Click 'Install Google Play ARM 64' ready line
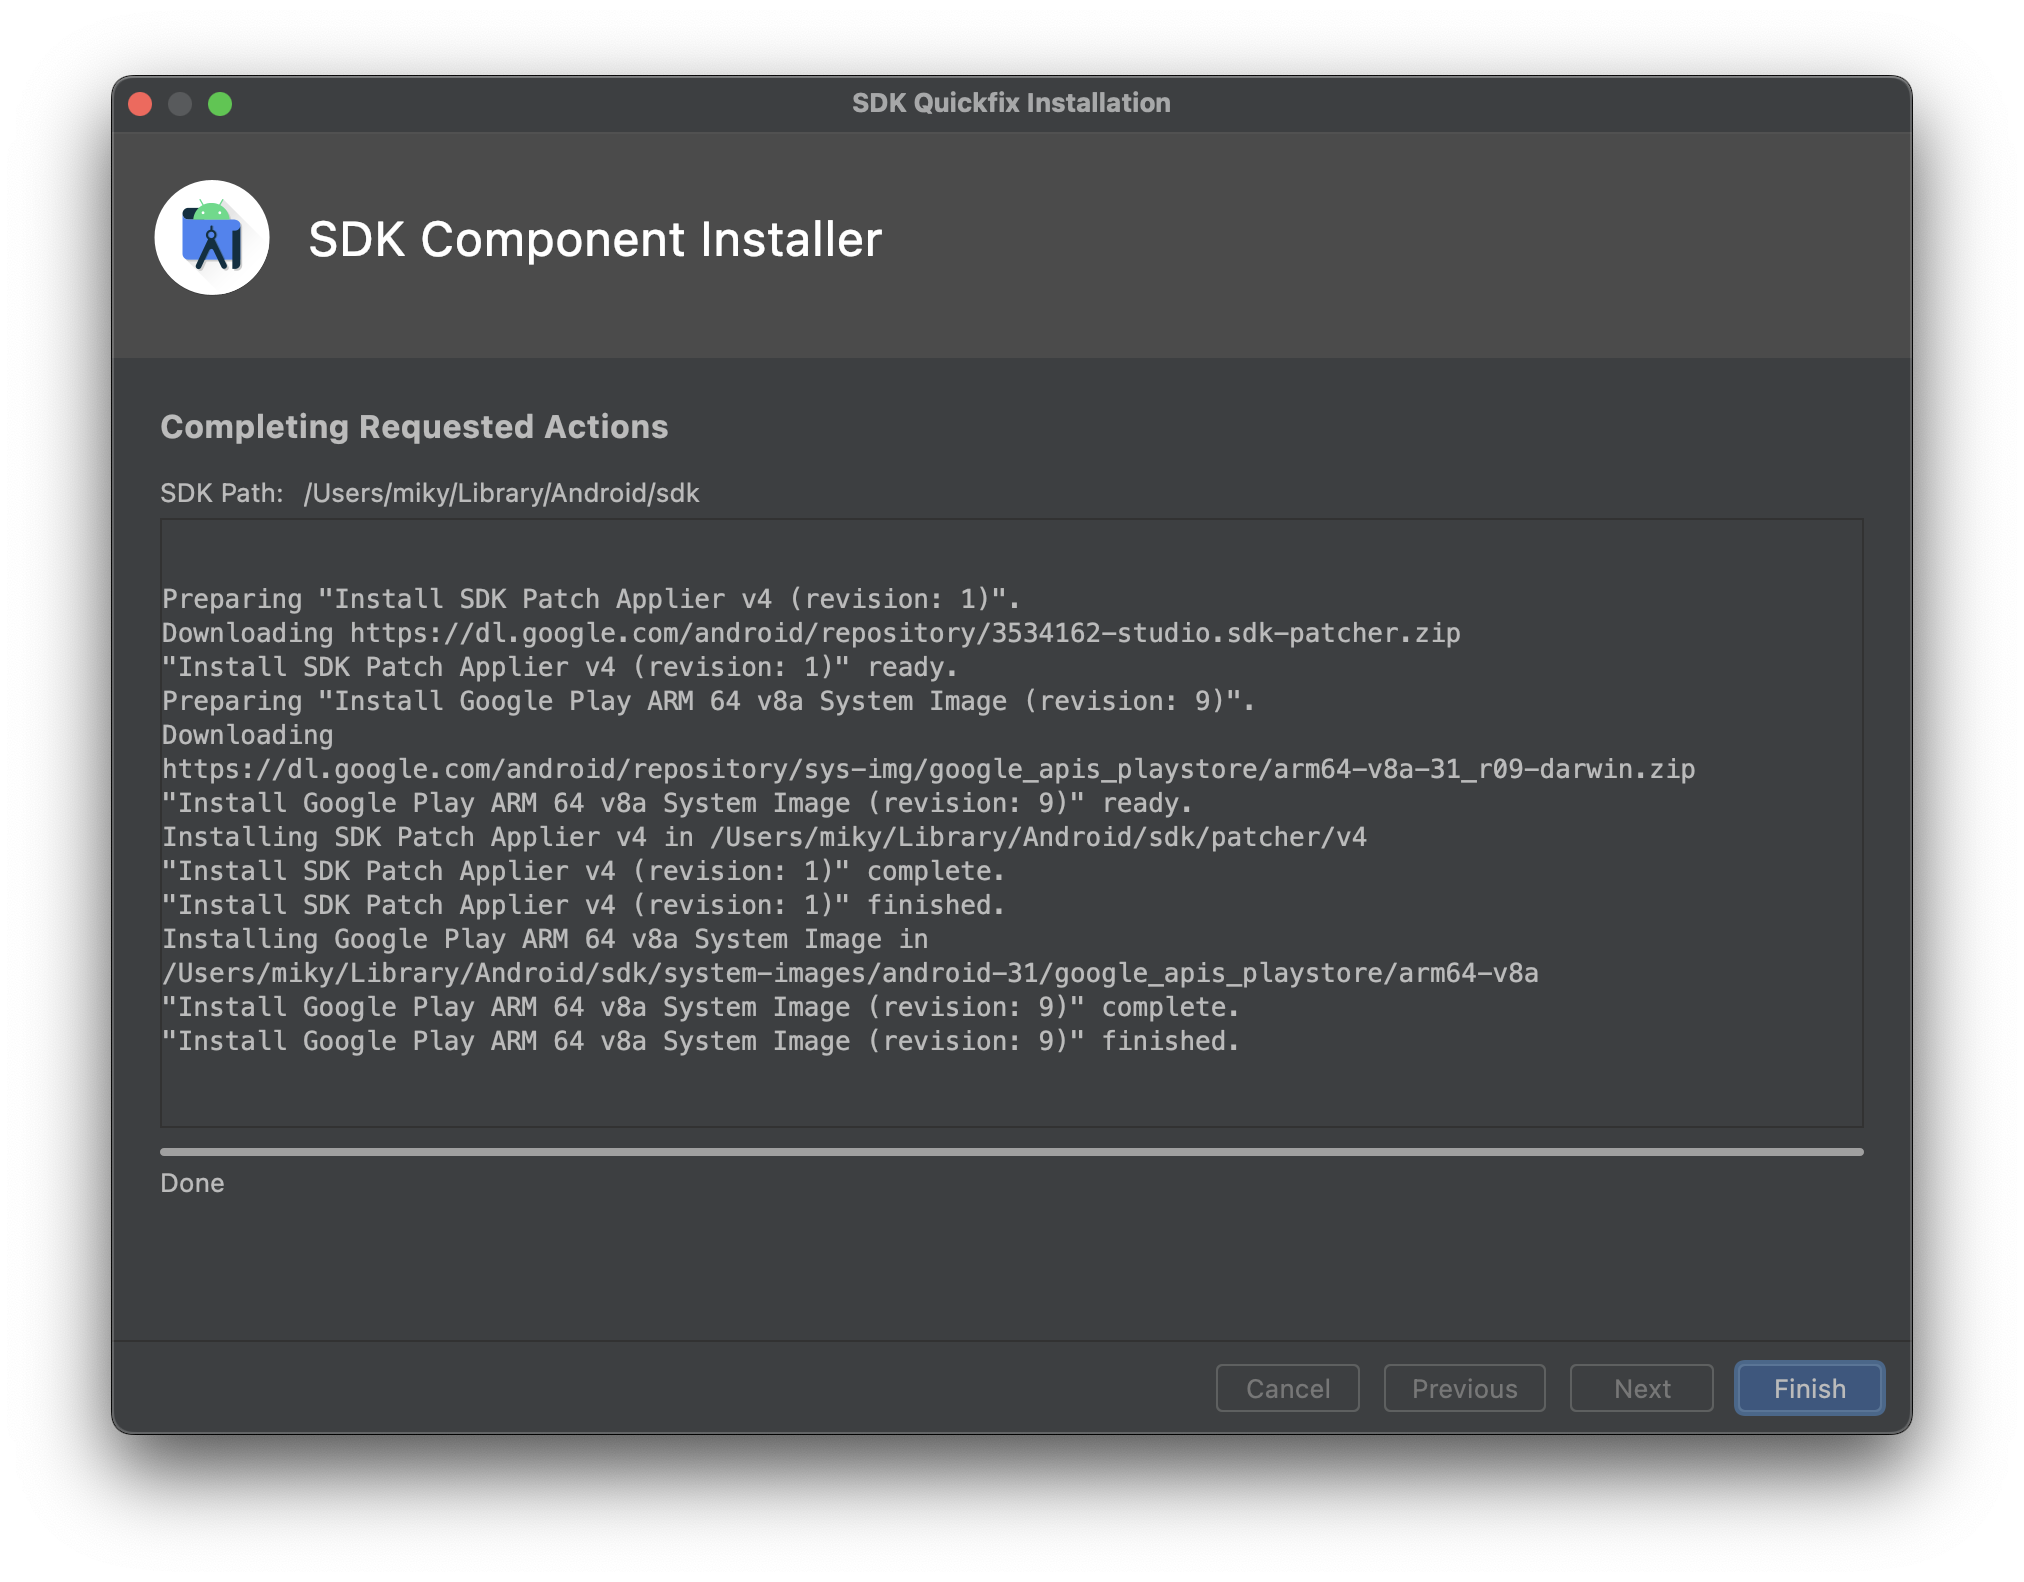This screenshot has height=1582, width=2024. coord(677,803)
